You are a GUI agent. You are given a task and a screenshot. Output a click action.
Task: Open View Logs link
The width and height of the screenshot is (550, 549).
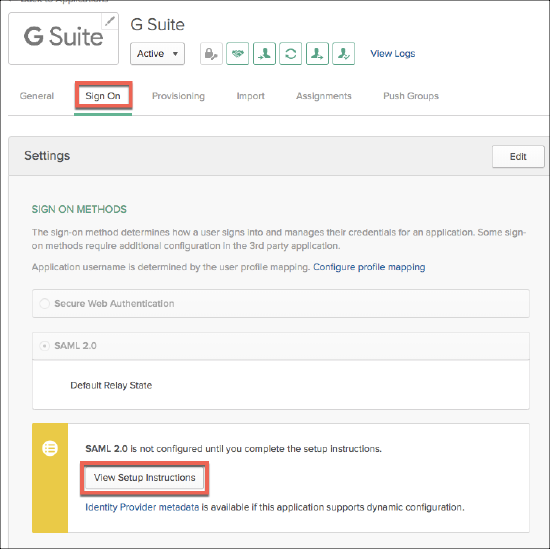tap(393, 54)
